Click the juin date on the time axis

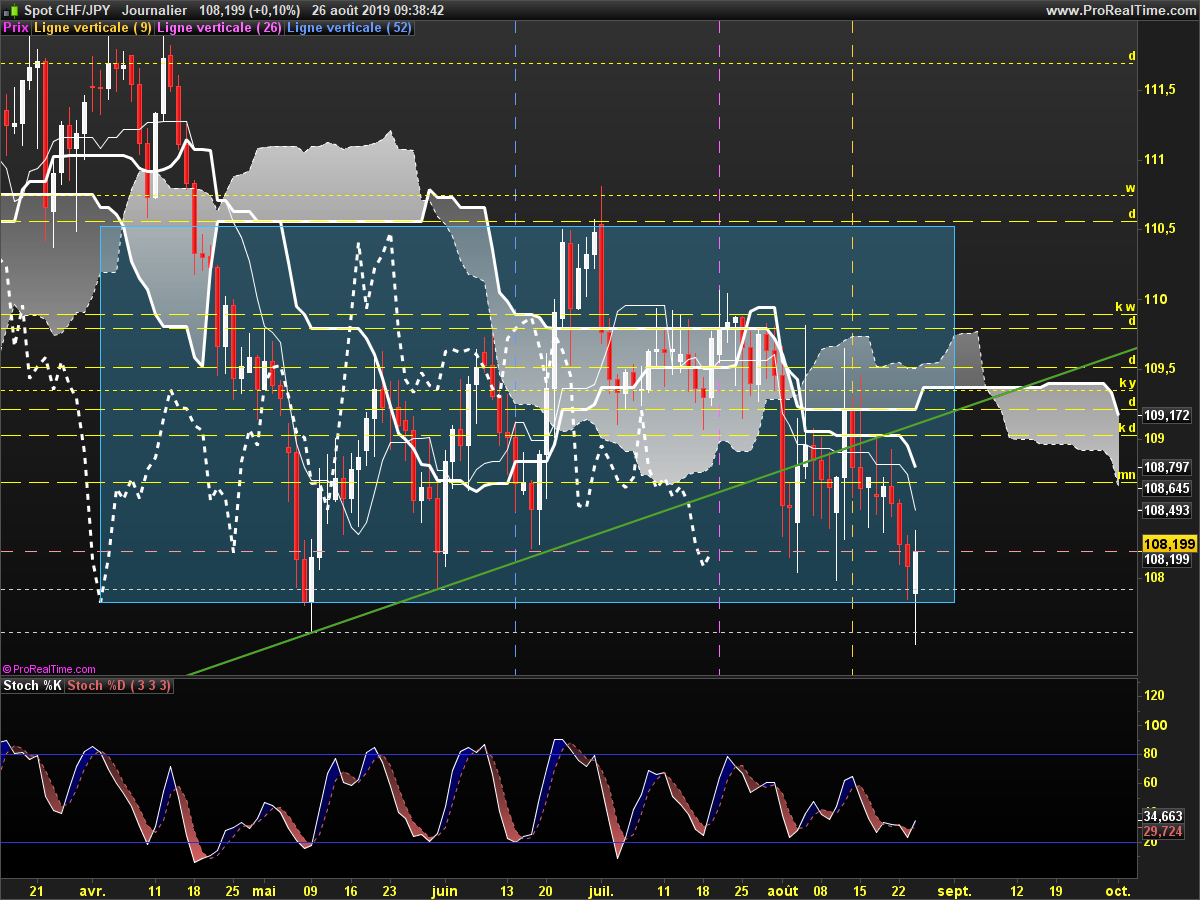coord(443,890)
